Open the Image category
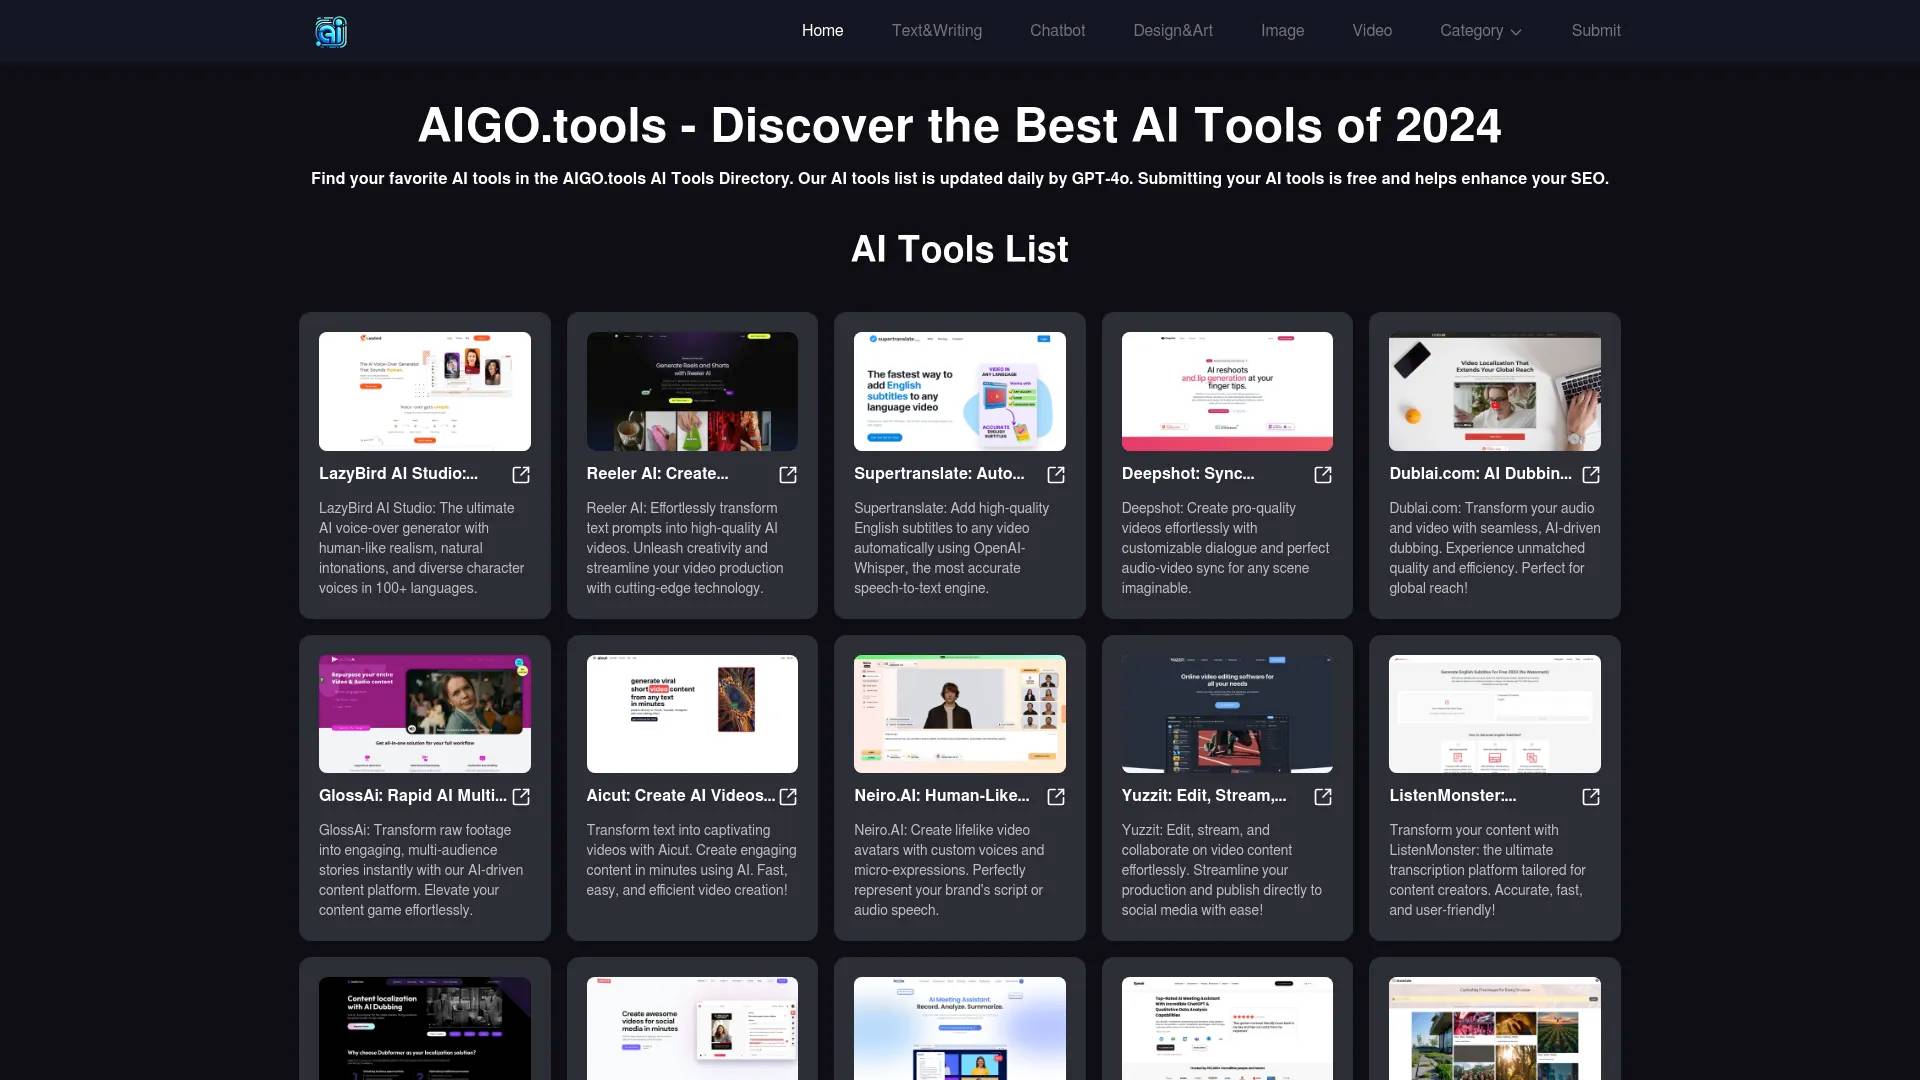1920x1080 pixels. tap(1282, 31)
